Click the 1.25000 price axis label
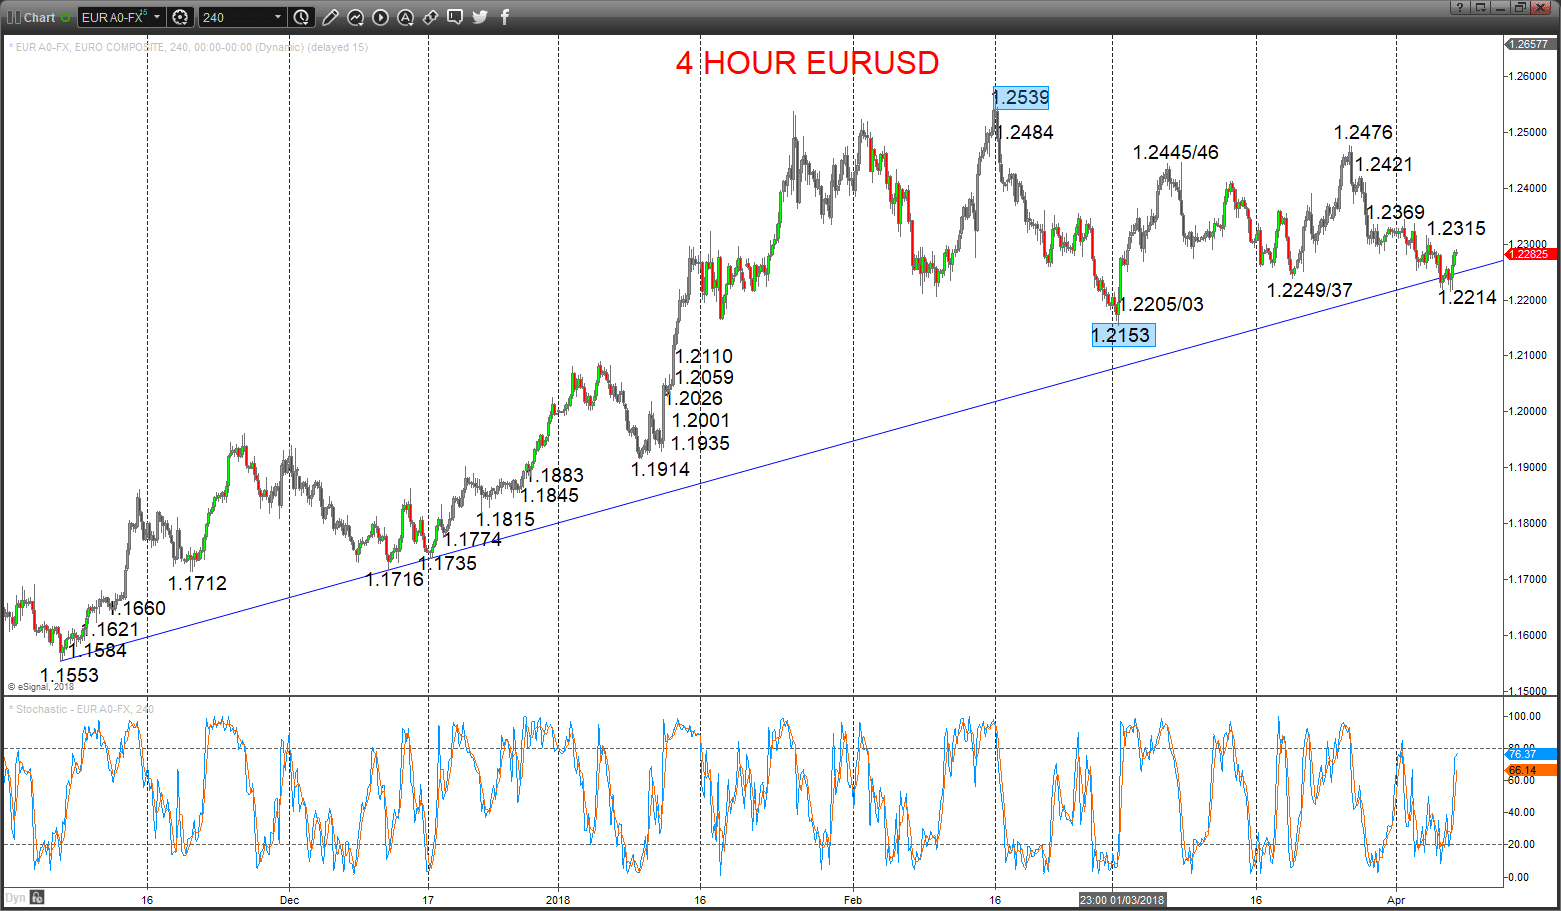This screenshot has height=911, width=1561. [x=1530, y=132]
